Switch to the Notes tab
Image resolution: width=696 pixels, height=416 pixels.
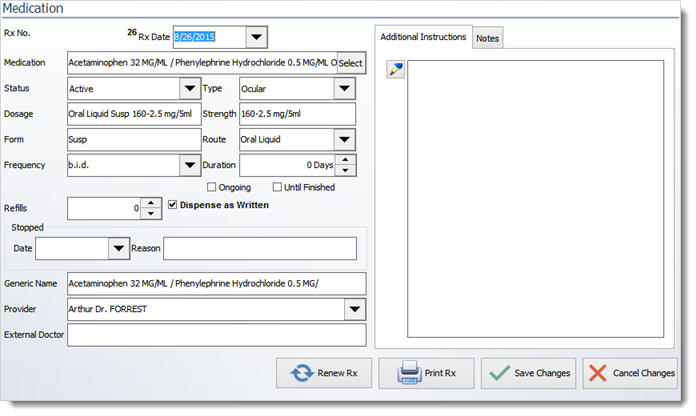tap(487, 38)
